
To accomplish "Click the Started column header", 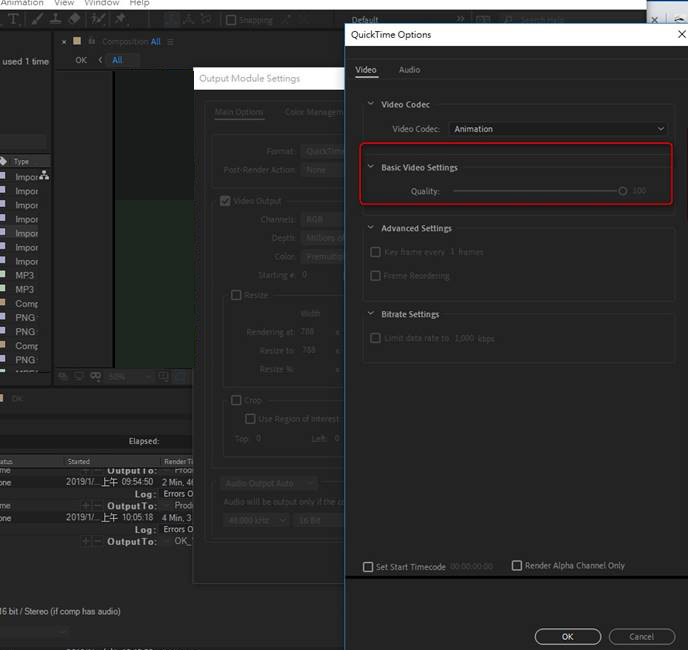I will pos(79,461).
